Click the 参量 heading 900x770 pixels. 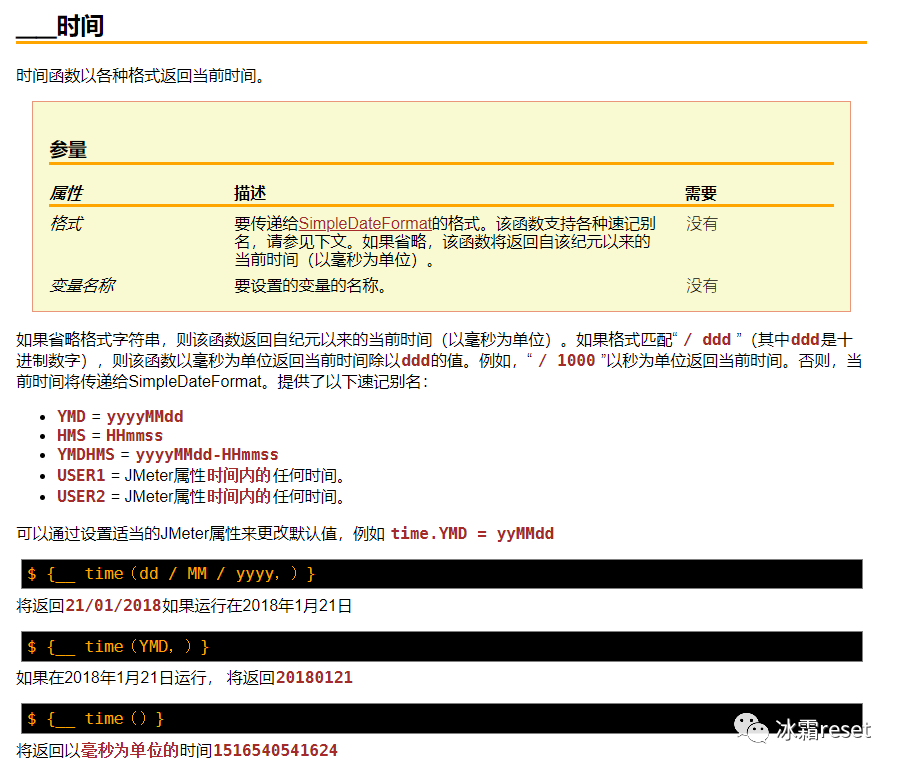point(68,150)
